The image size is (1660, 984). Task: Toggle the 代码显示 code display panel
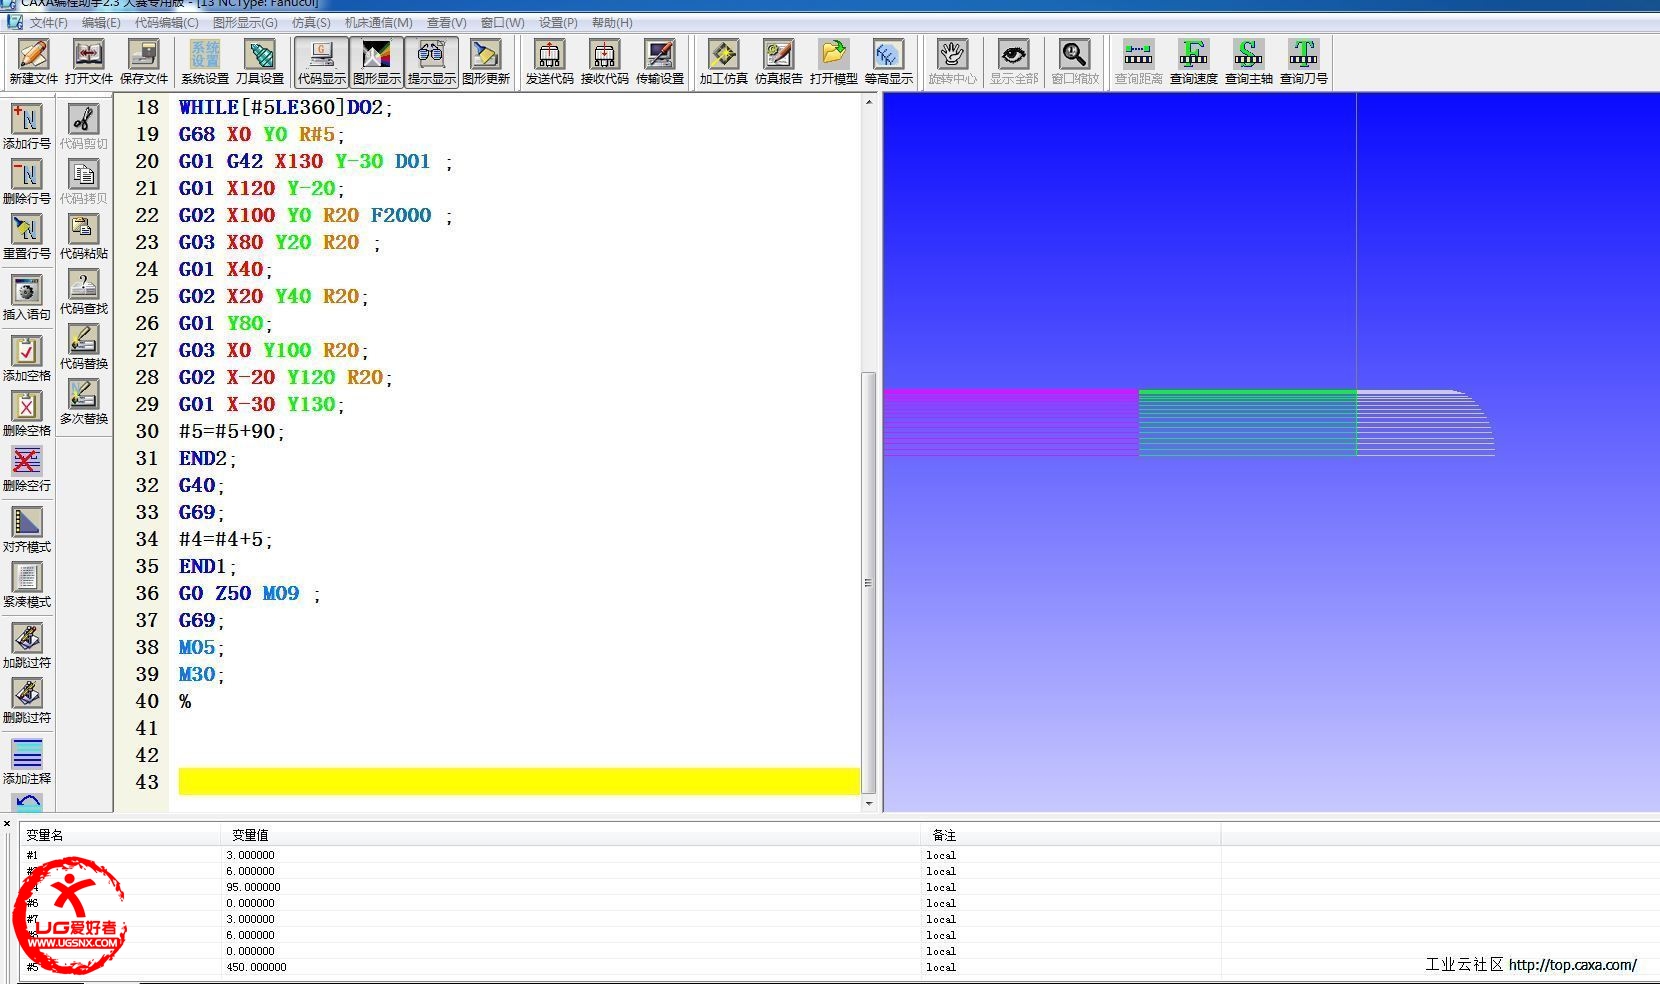click(x=321, y=62)
